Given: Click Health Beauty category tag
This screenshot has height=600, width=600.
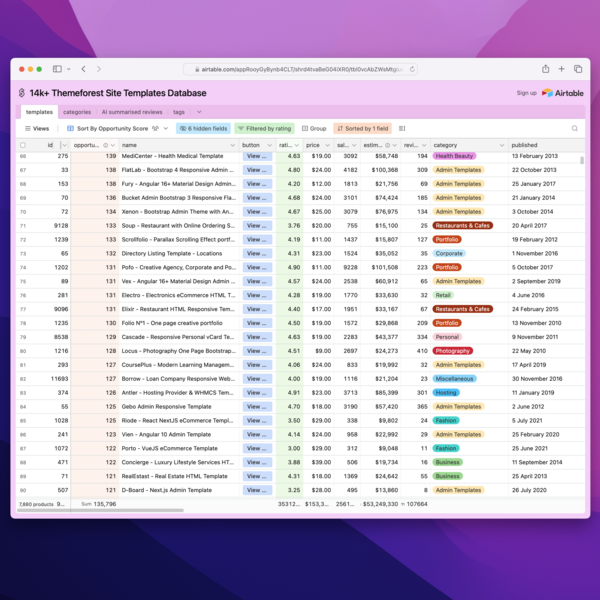Looking at the screenshot, I should (454, 156).
